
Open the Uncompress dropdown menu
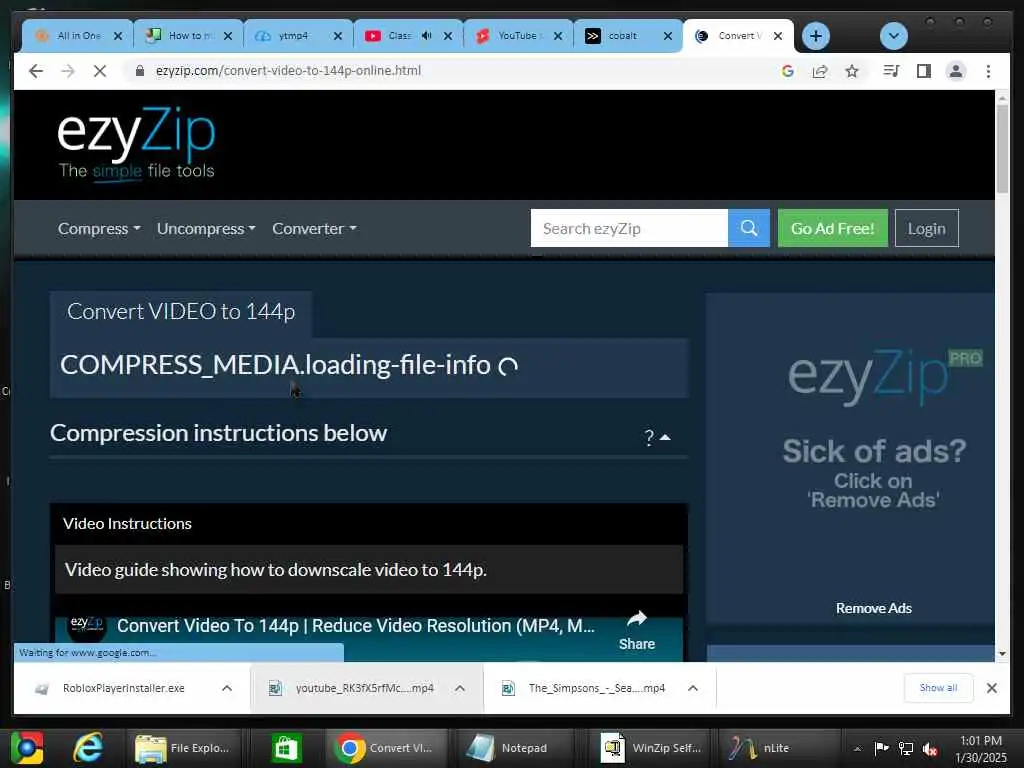tap(206, 229)
